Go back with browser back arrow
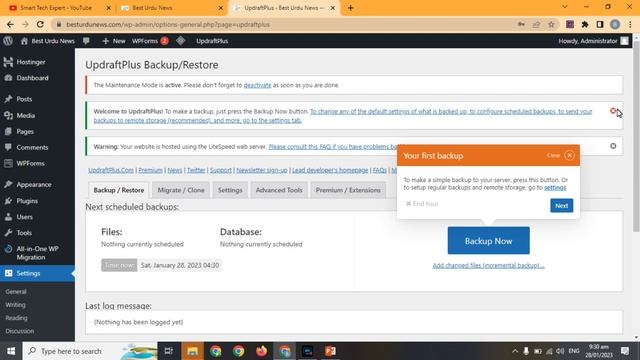640x360 pixels. coord(10,24)
